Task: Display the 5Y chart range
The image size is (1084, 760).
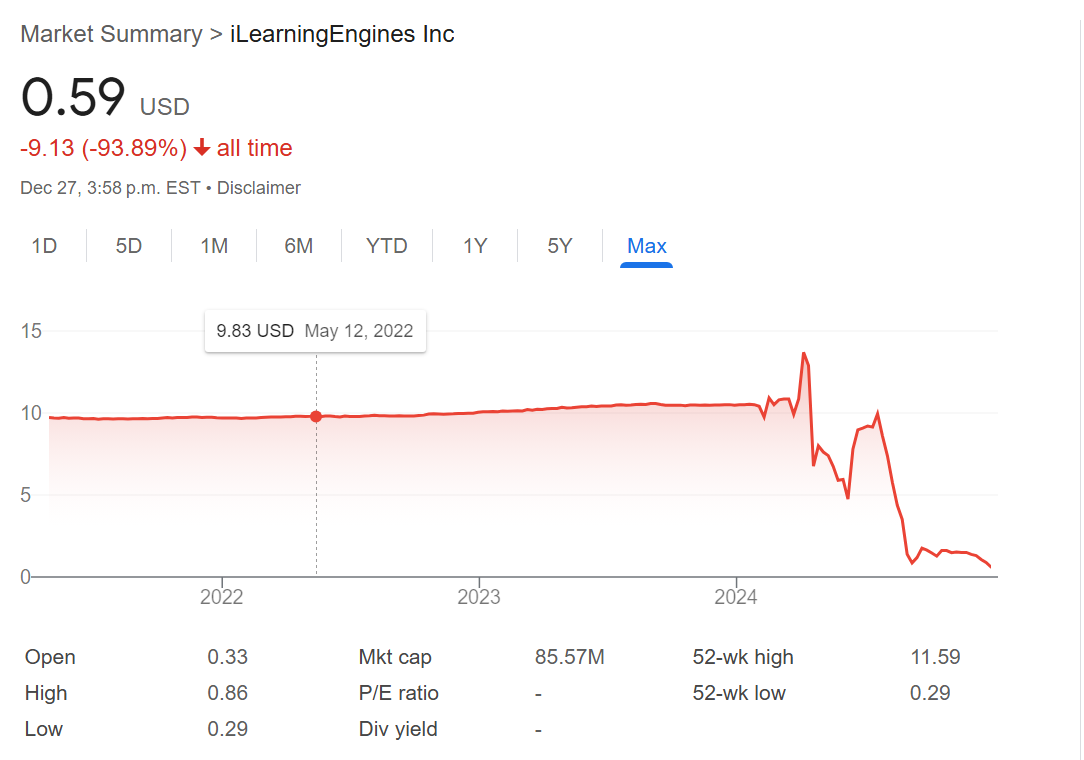Action: point(560,246)
